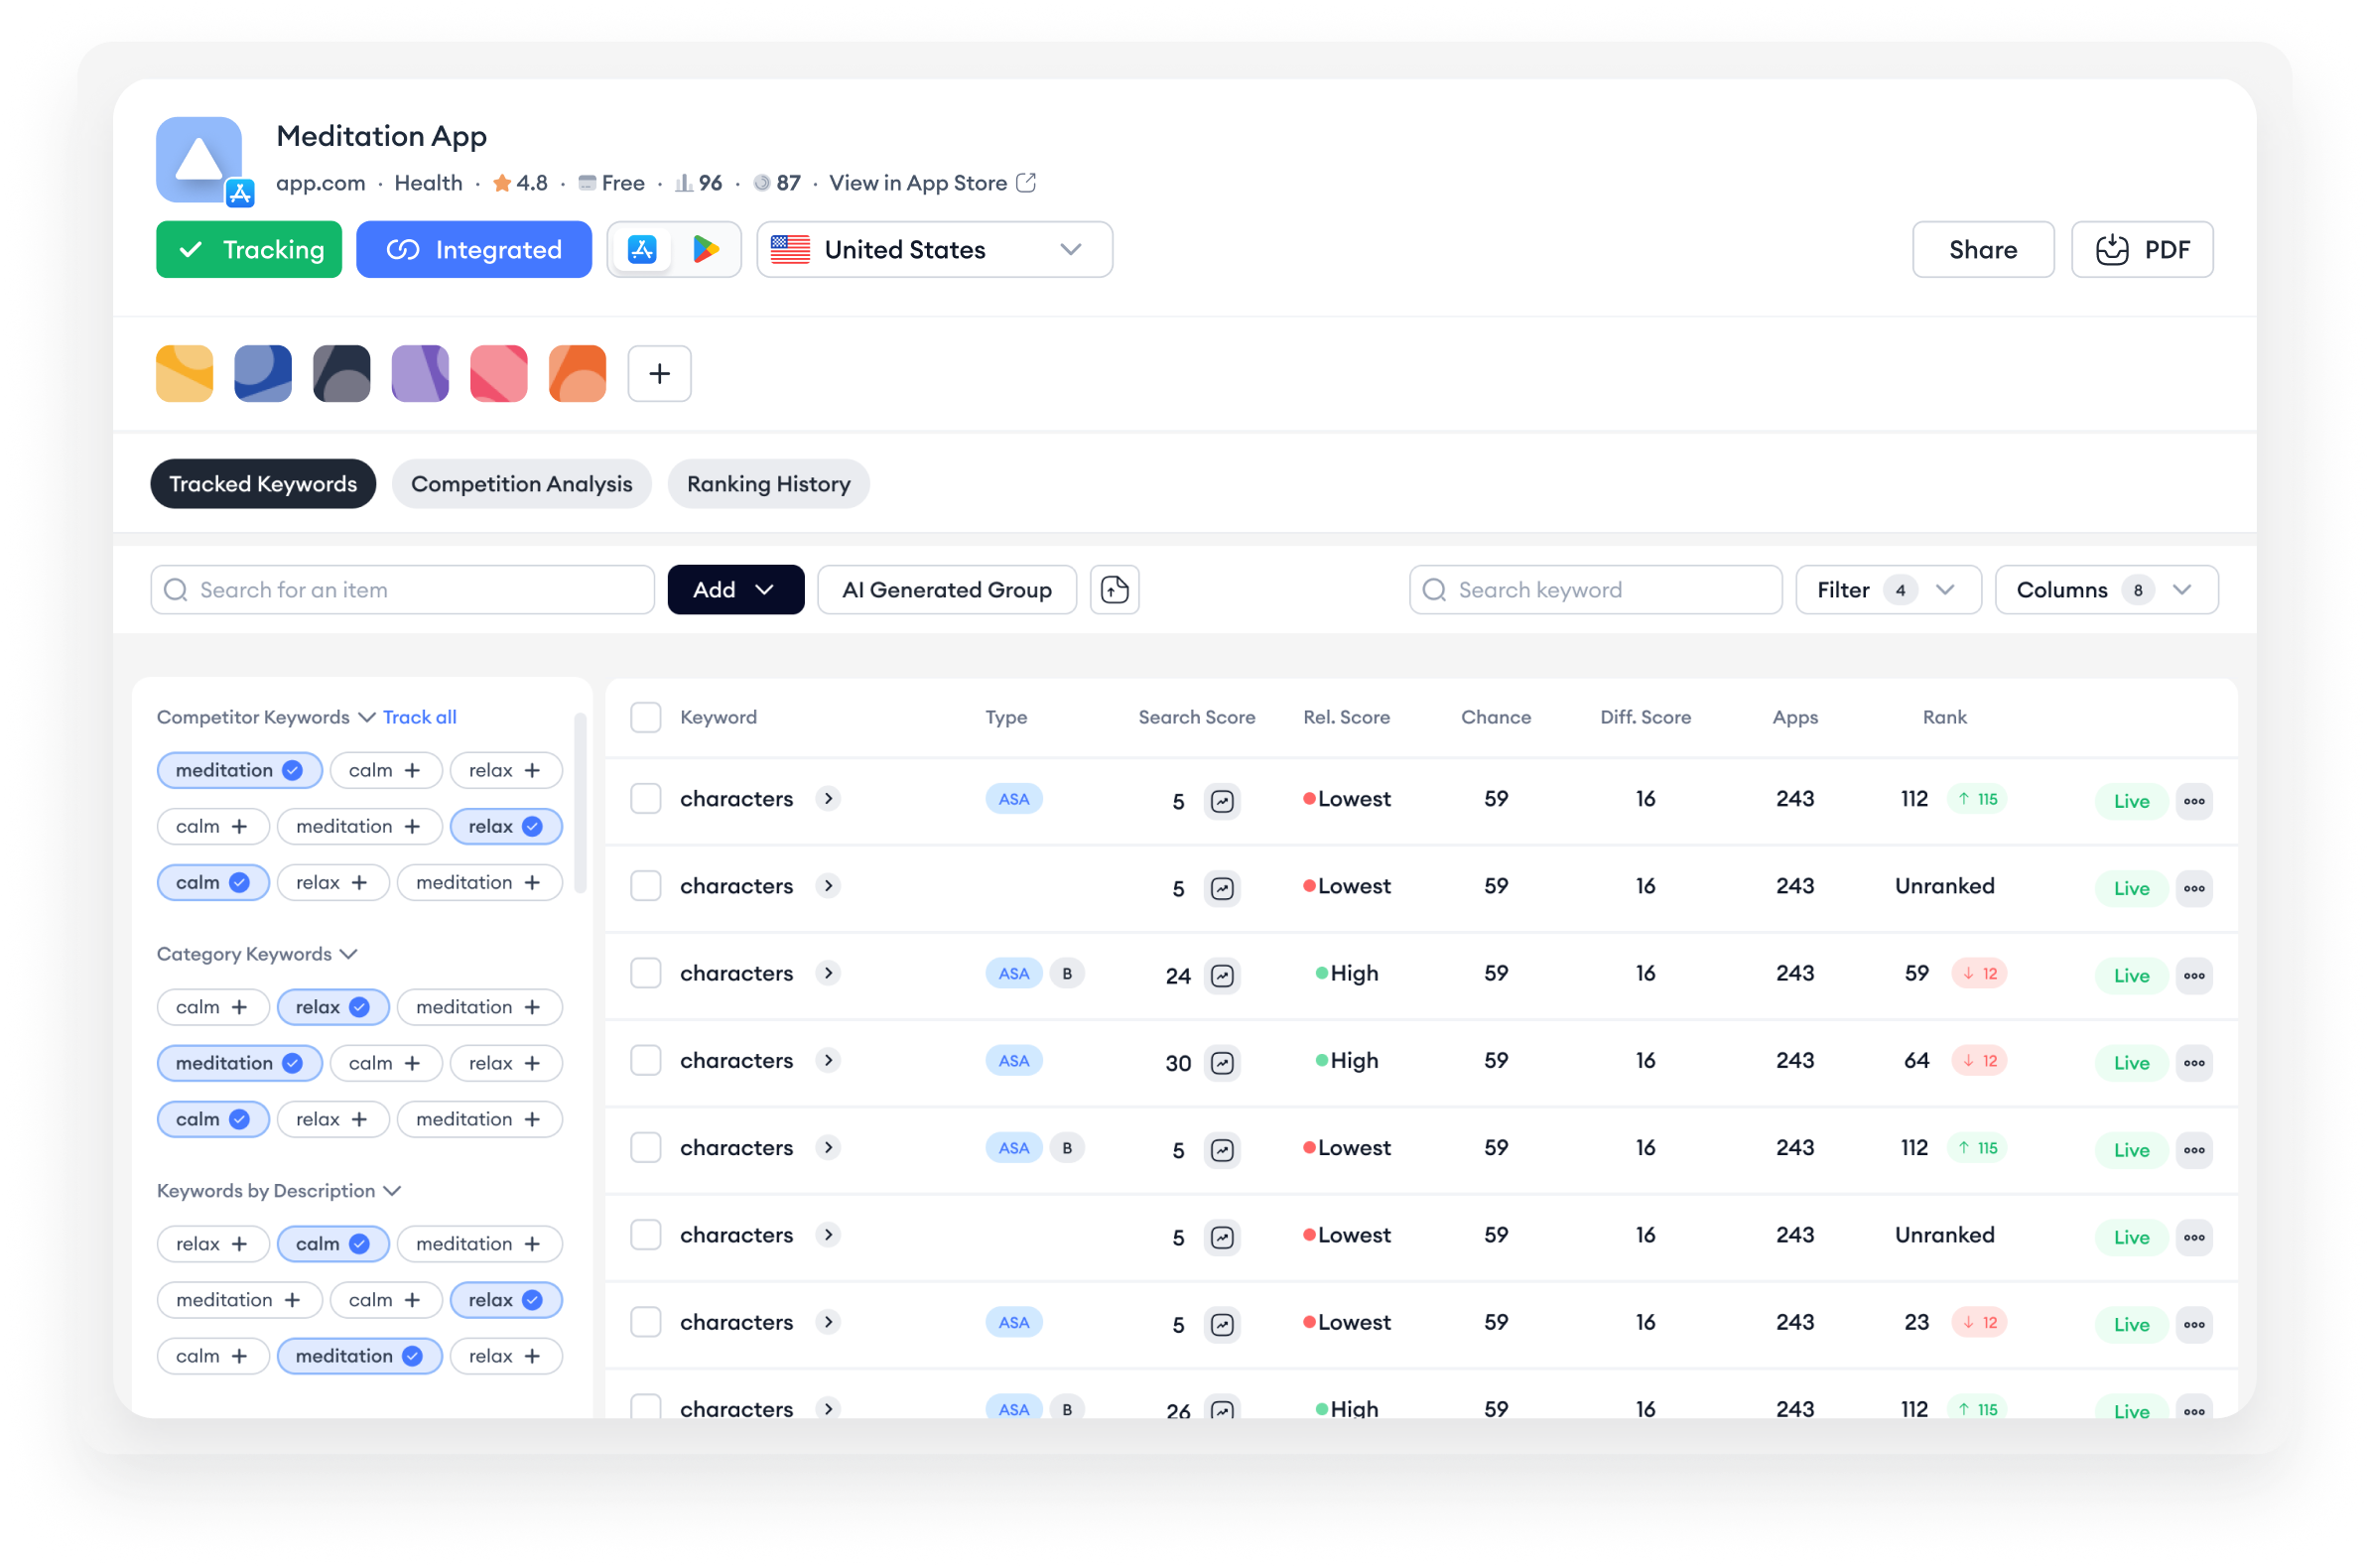Click the Search for an item field
Screen dimensions: 2370x1568
403,590
